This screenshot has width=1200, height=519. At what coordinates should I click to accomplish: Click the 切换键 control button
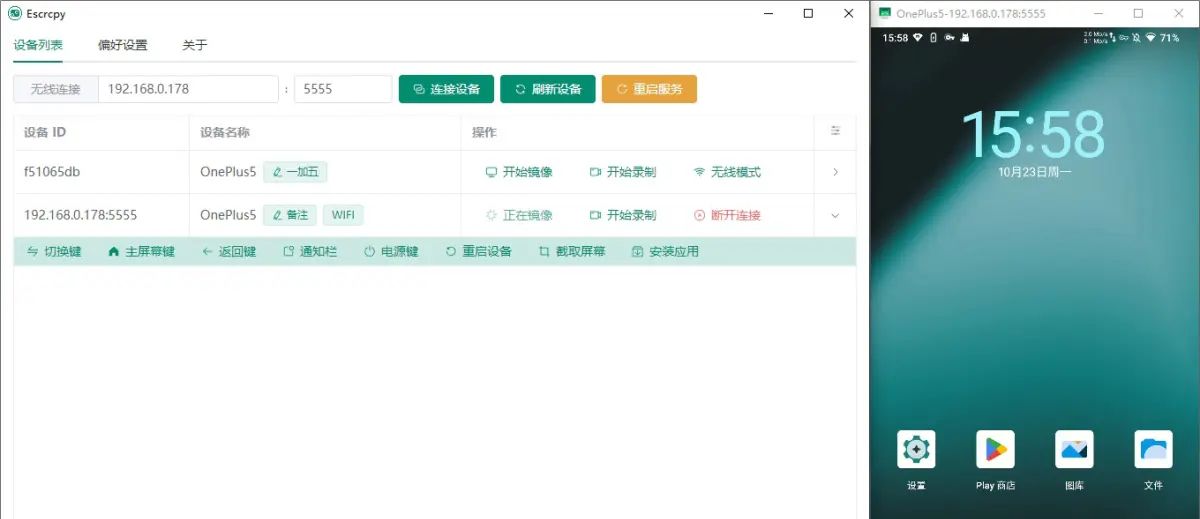coord(54,251)
